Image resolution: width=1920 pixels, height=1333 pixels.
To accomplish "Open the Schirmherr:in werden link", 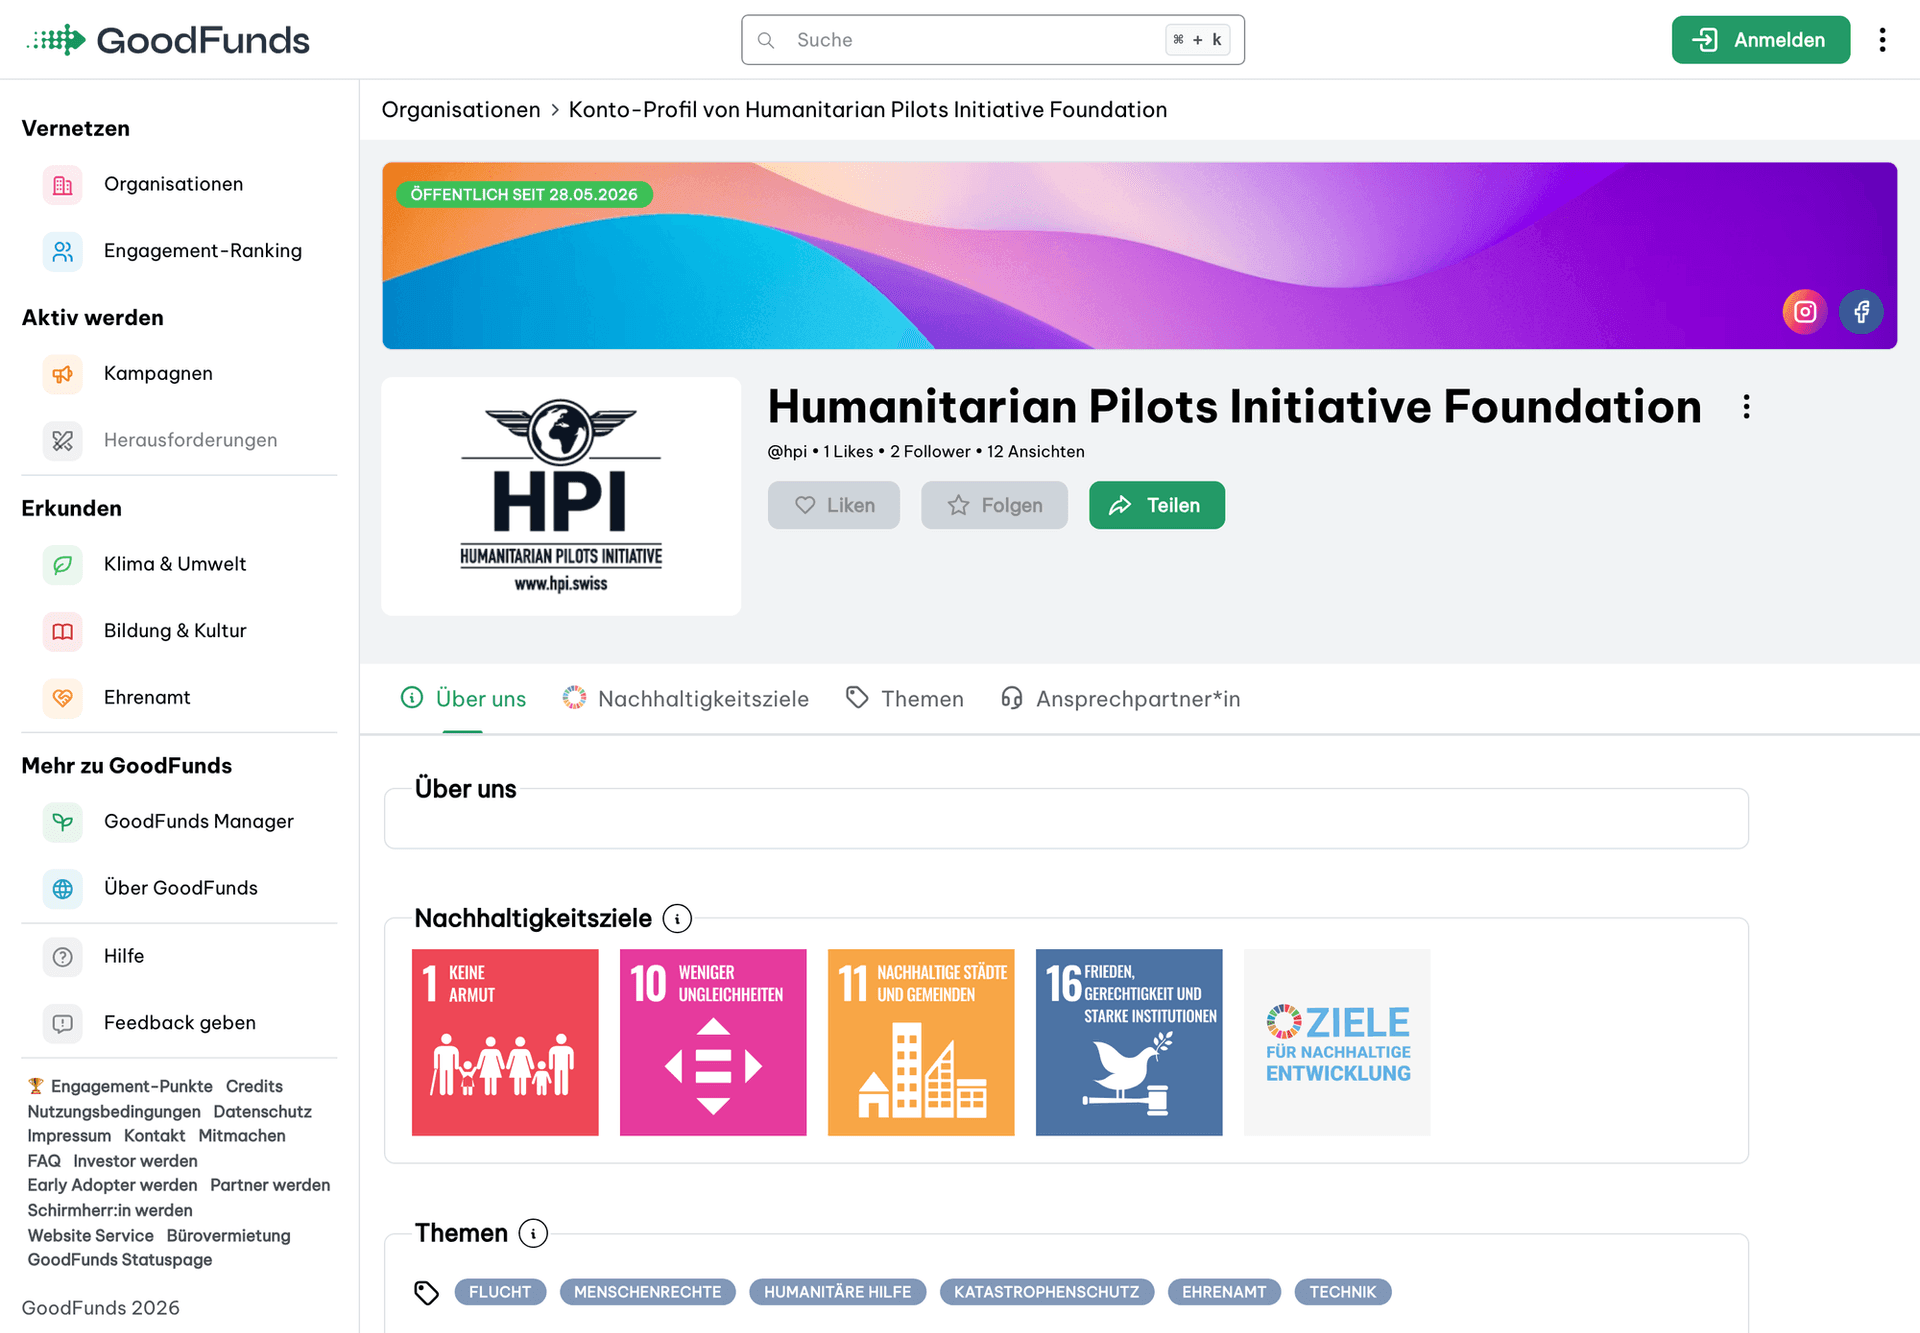I will (x=110, y=1210).
